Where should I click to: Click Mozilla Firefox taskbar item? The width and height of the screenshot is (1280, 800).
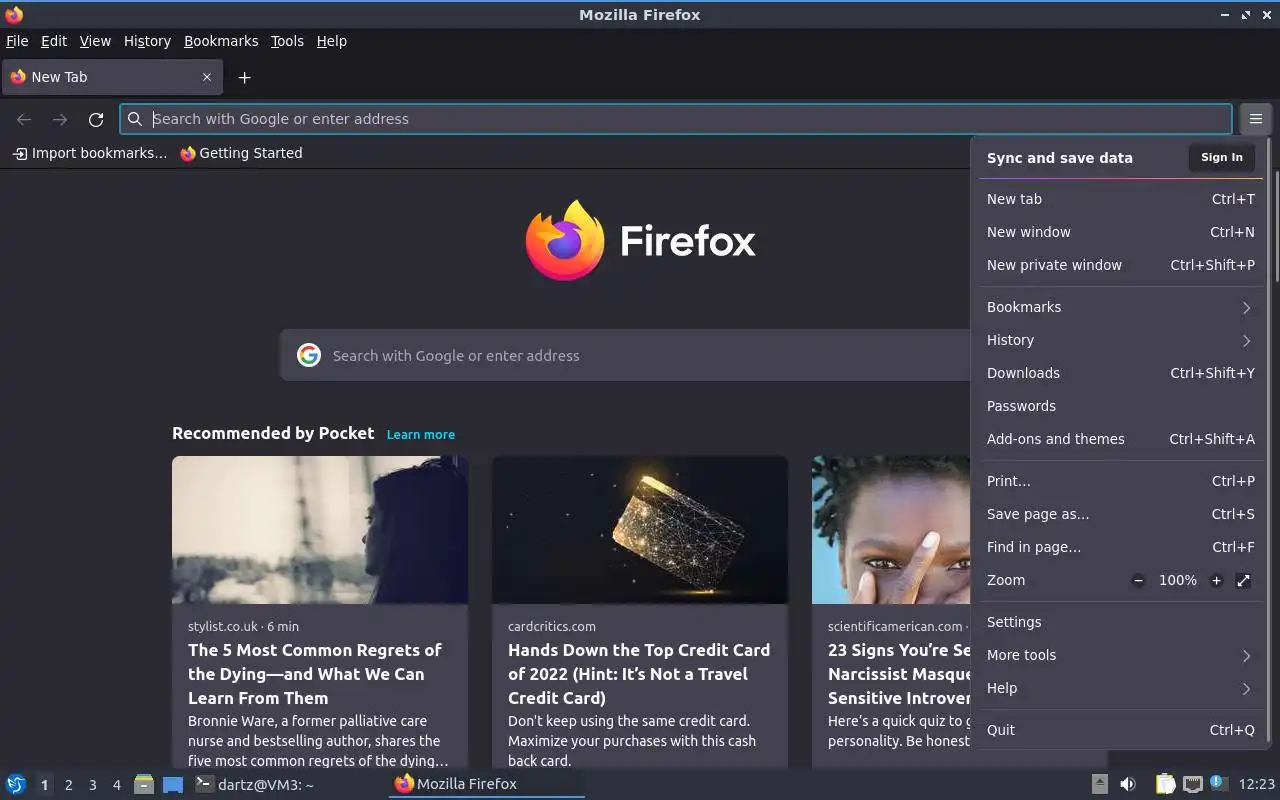(x=486, y=784)
